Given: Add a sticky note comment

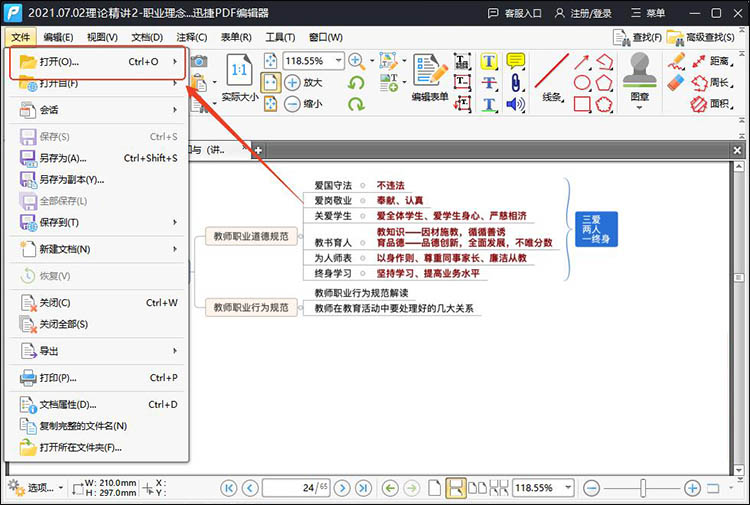Looking at the screenshot, I should tap(516, 61).
